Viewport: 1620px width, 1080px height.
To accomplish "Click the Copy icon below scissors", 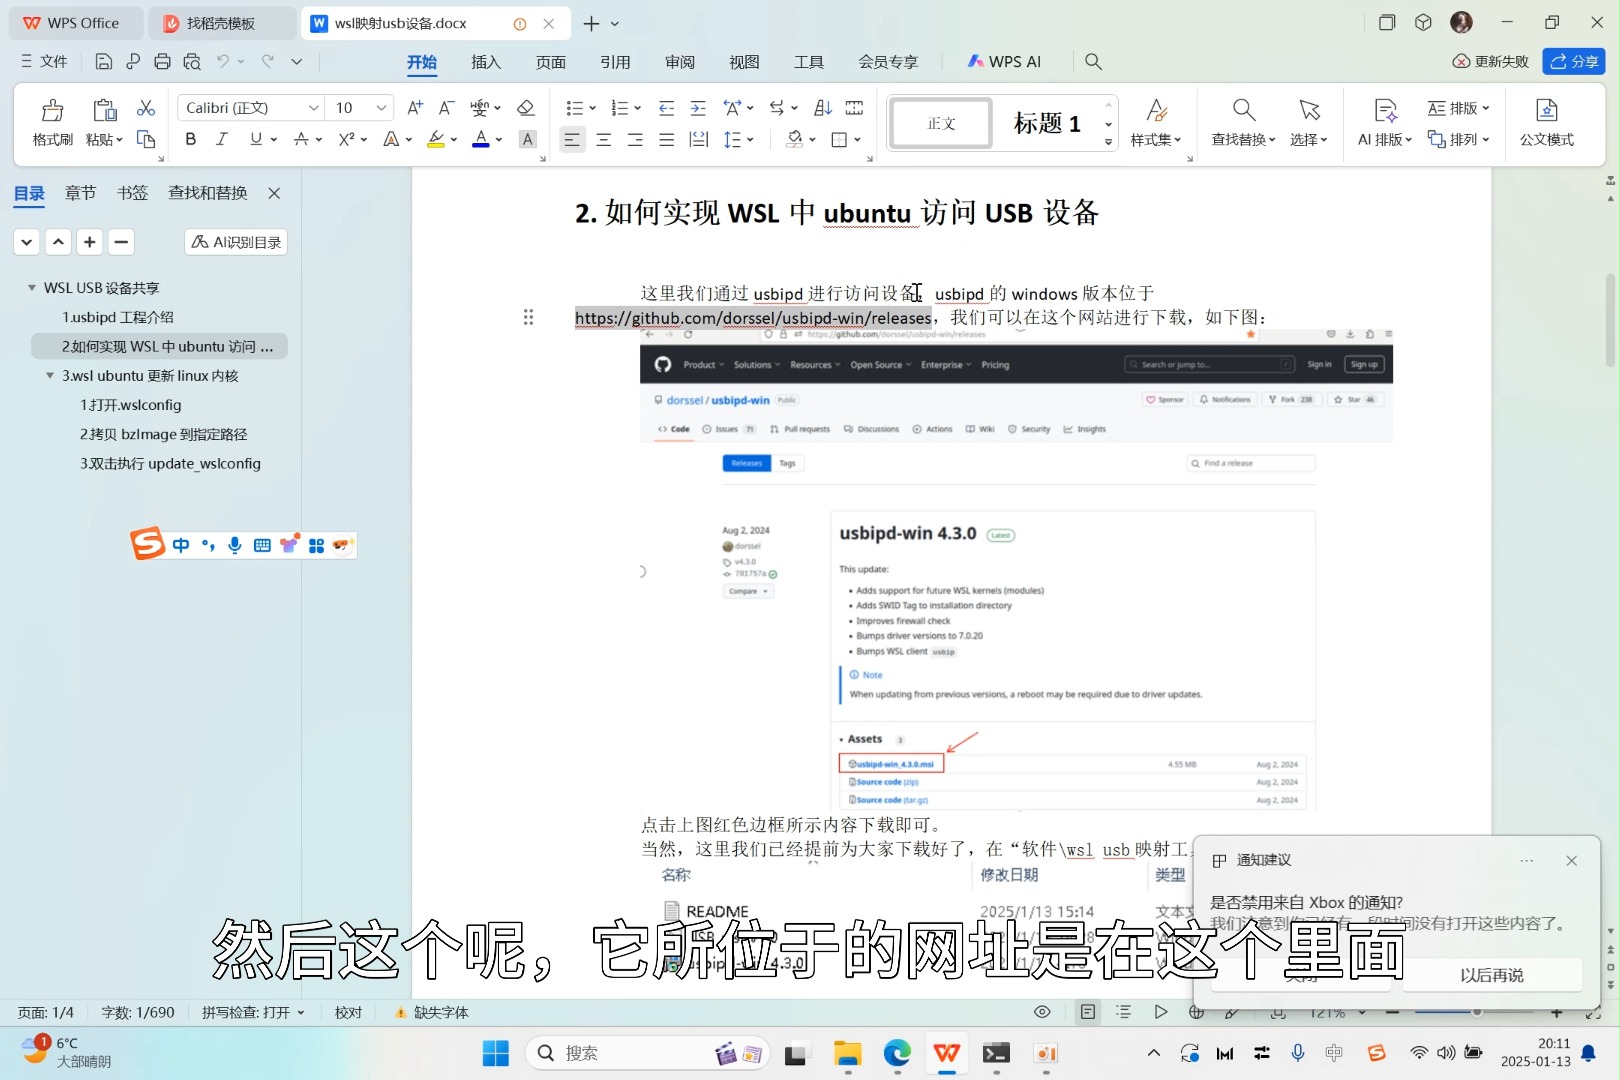I will (146, 139).
